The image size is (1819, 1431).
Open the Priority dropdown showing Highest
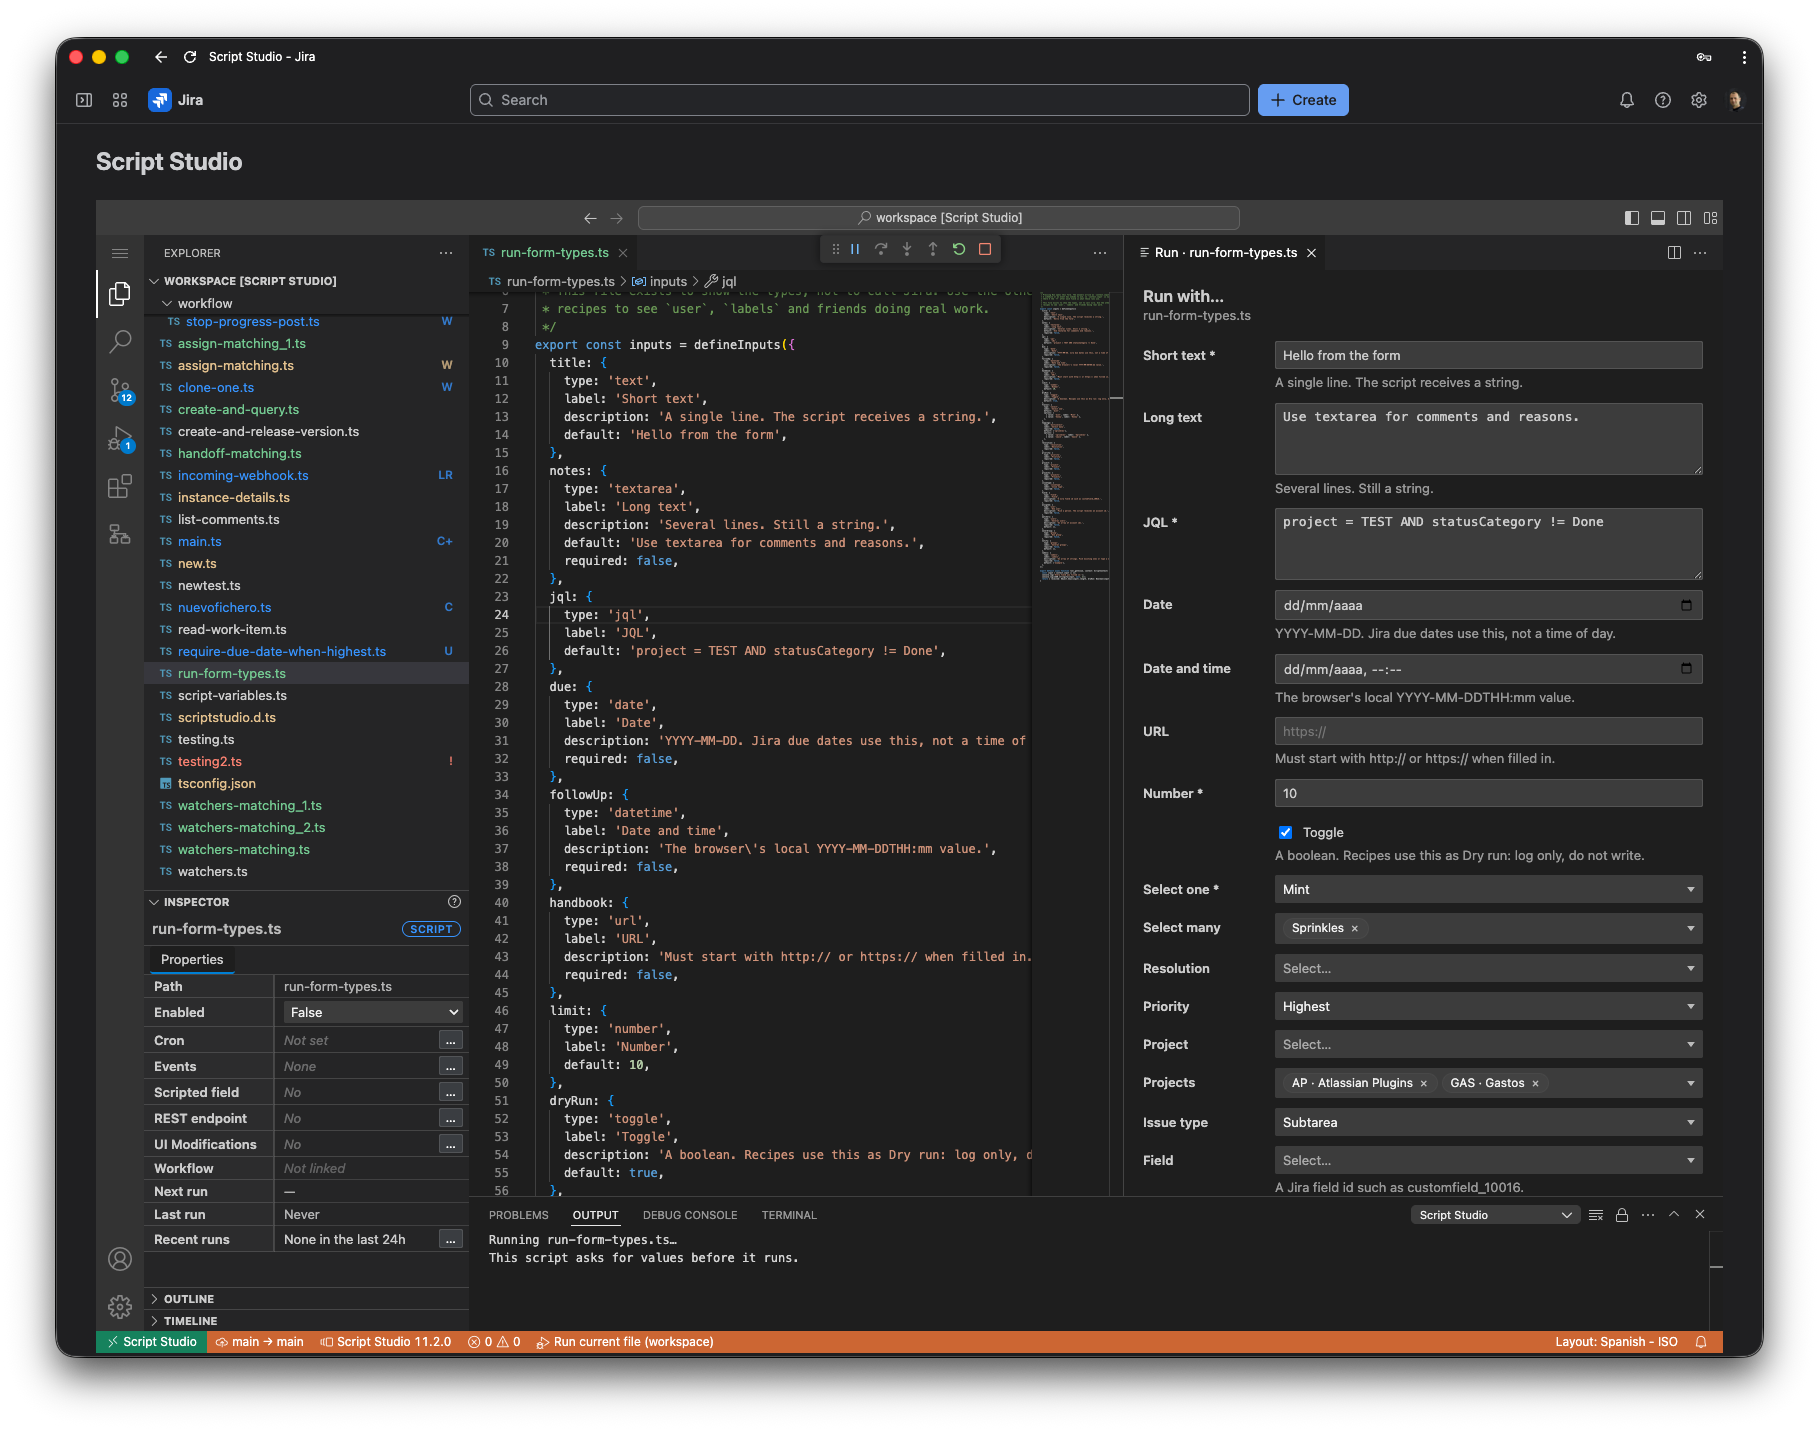[x=1488, y=1007]
